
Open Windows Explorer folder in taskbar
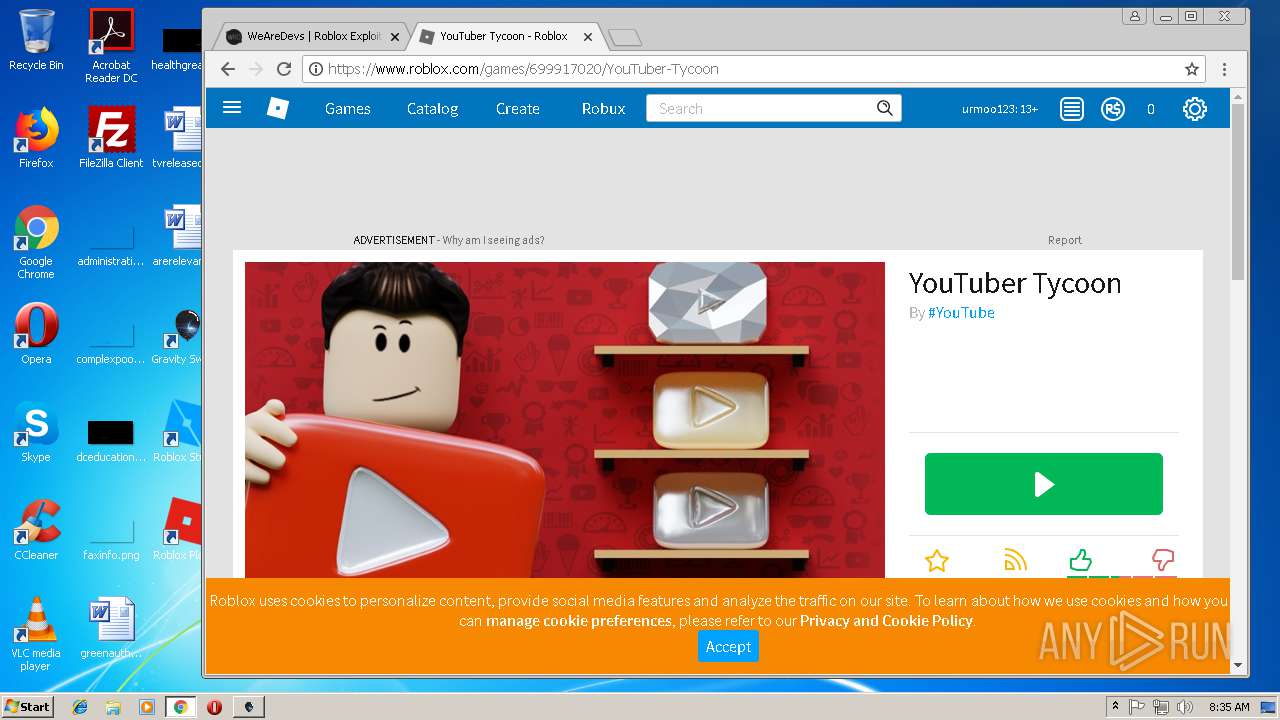pos(113,707)
